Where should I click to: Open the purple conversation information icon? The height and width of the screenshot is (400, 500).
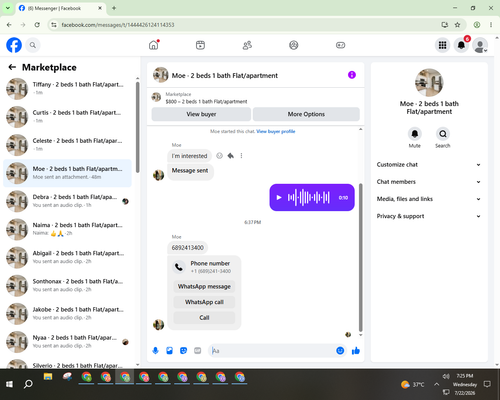(352, 75)
